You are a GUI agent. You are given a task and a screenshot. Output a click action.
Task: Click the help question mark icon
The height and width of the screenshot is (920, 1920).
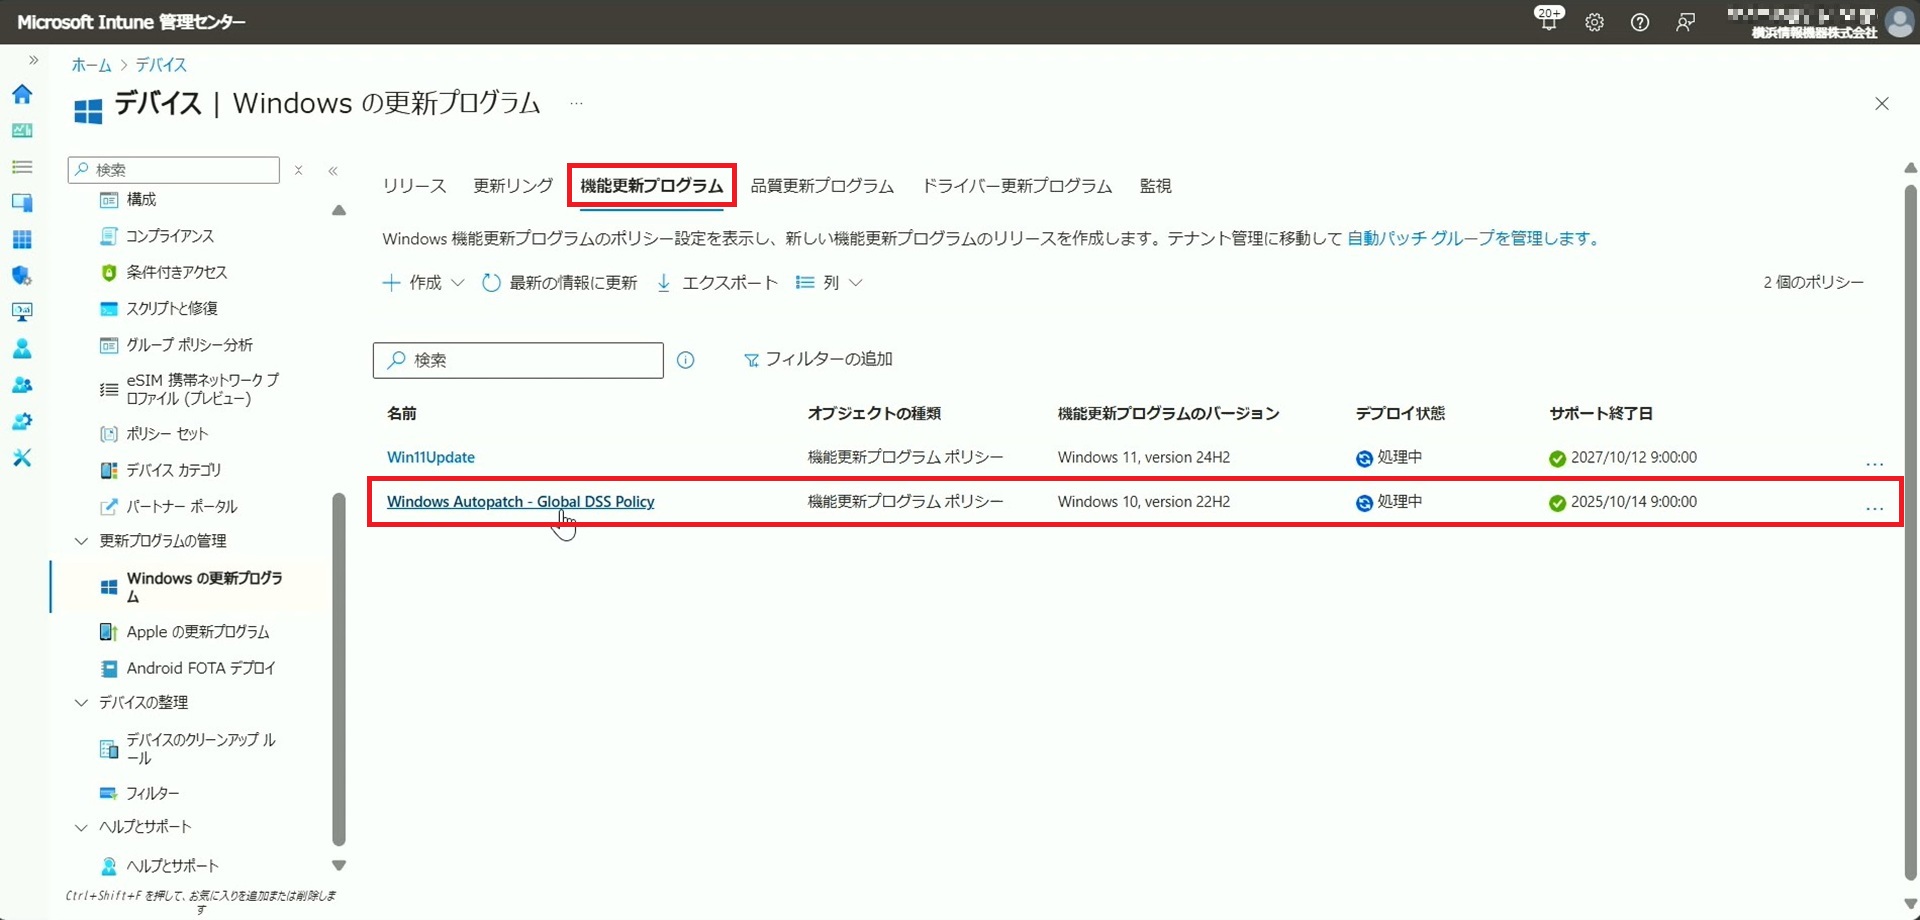(x=1639, y=22)
